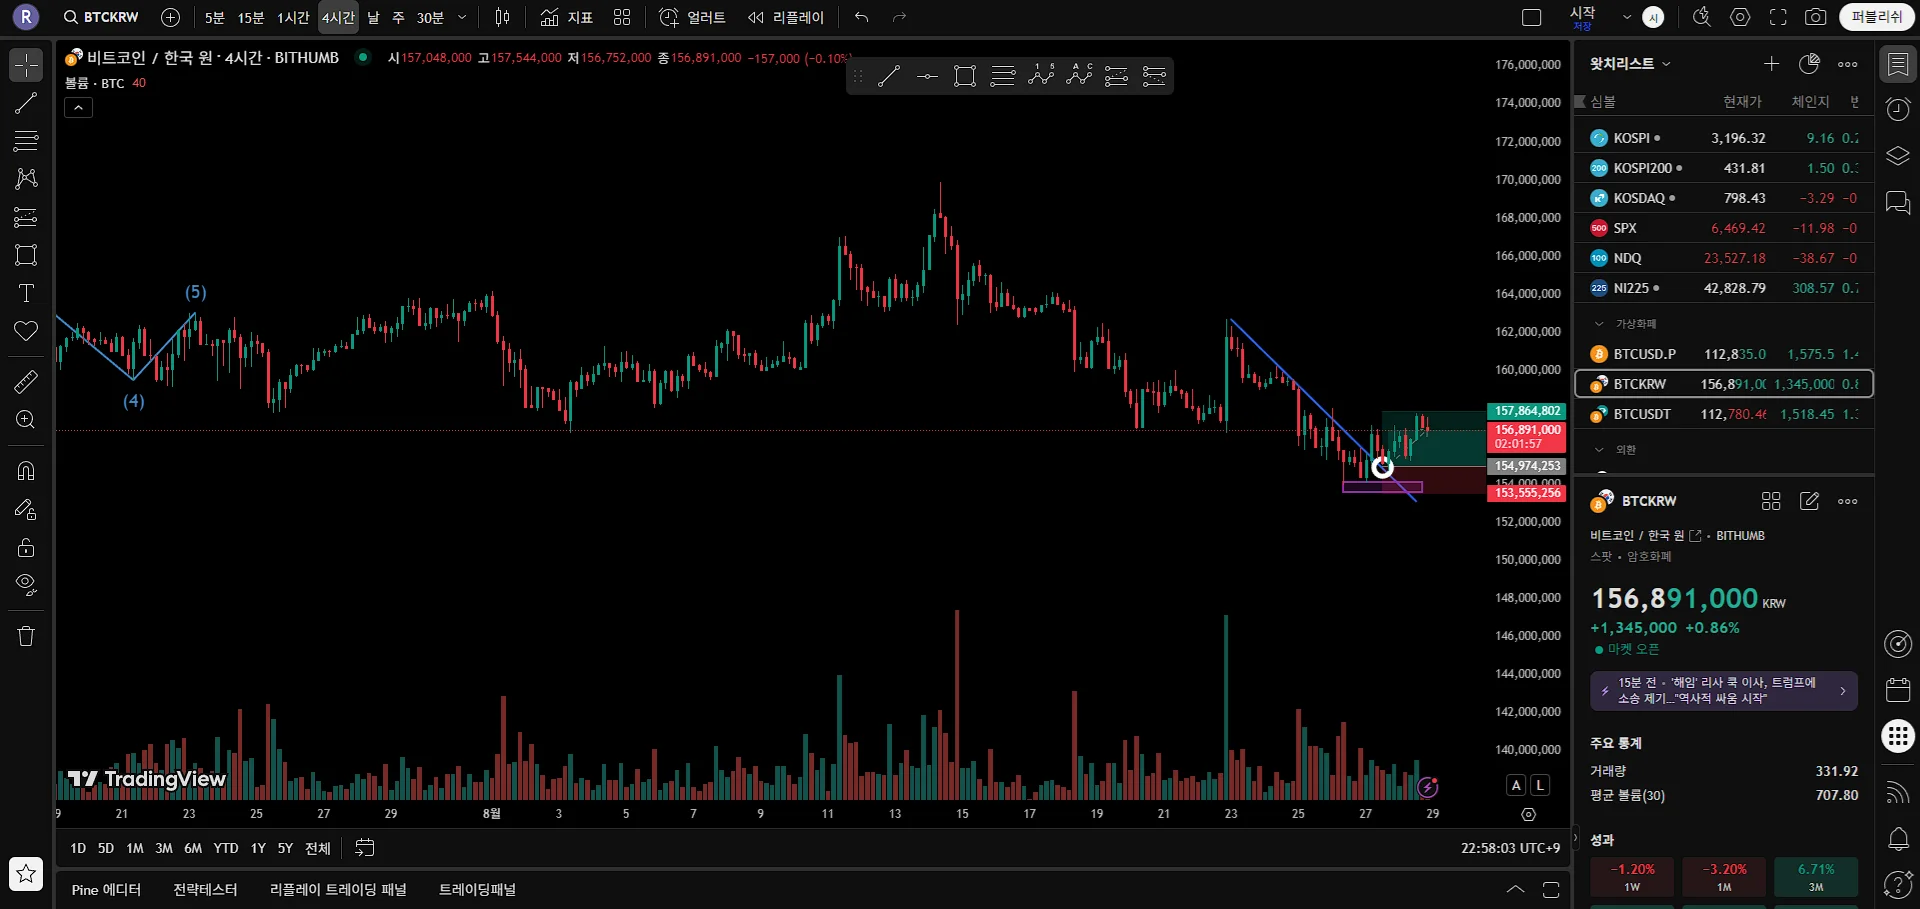The width and height of the screenshot is (1920, 909).
Task: Expand the timeframe interval dropdown
Action: tap(462, 17)
